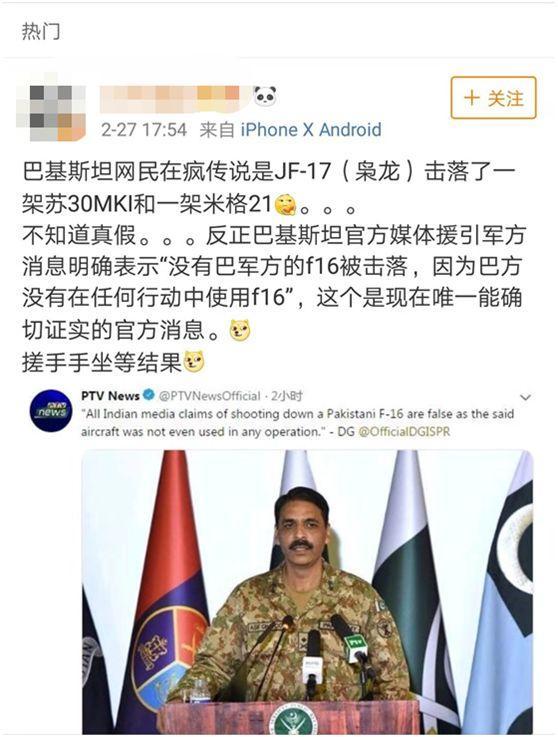Viewport: 558px width, 737px height.
Task: Click the panda badge icon beside username
Action: point(264,96)
